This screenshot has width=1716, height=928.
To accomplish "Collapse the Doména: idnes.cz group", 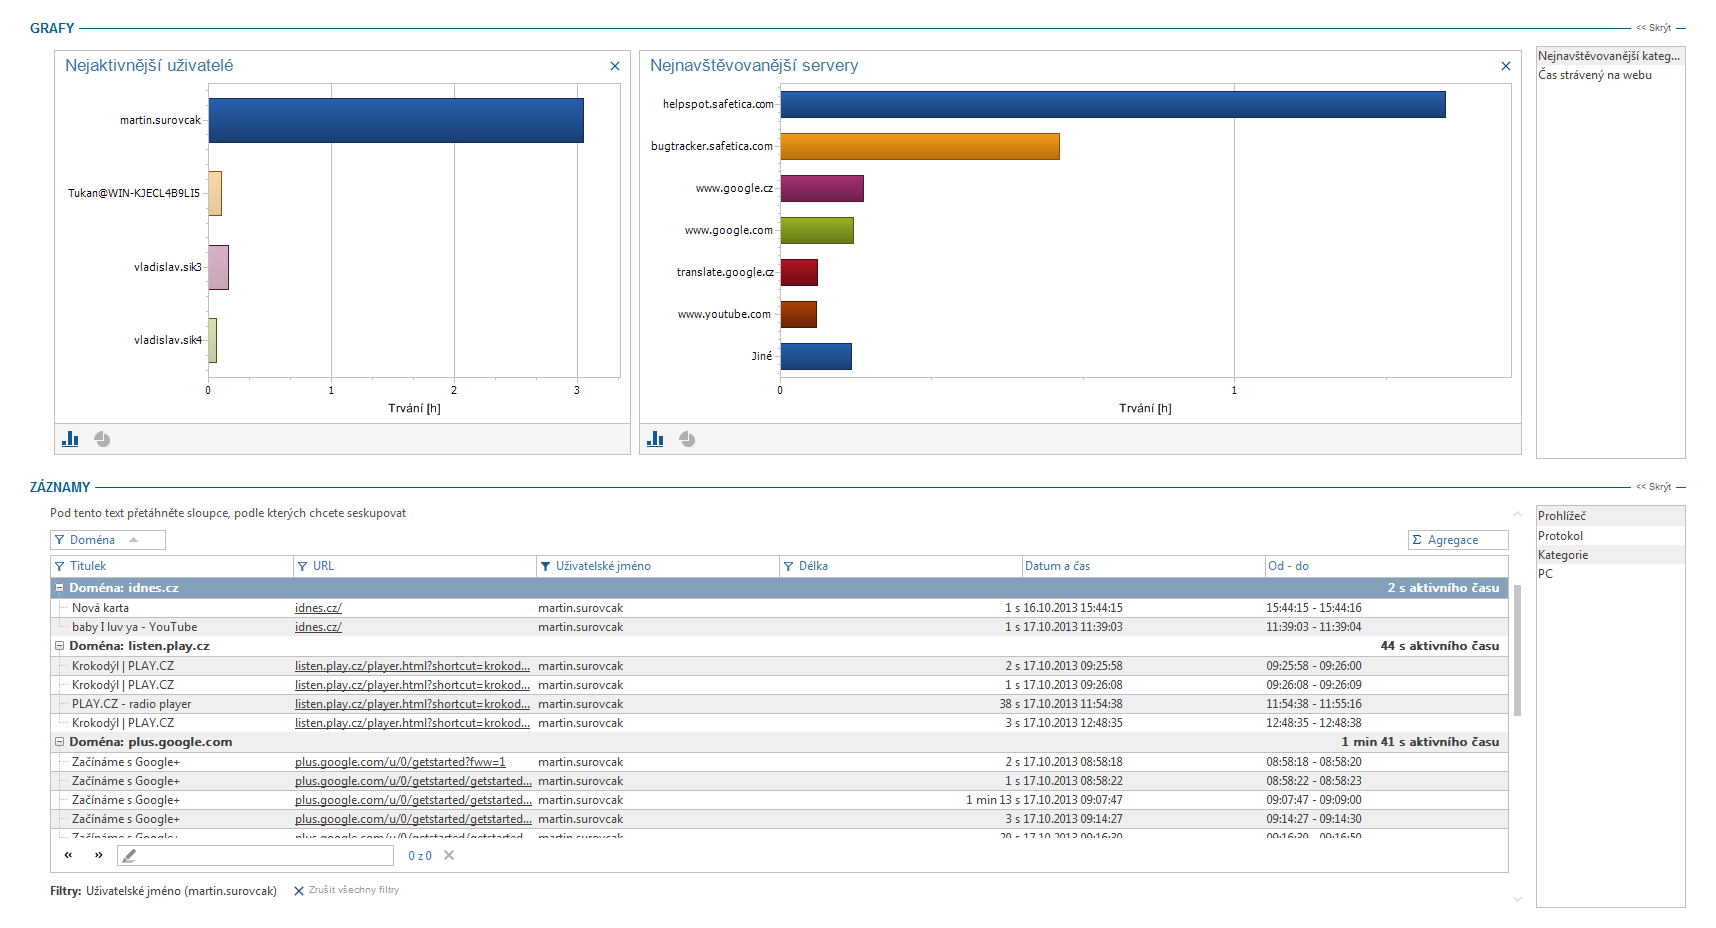I will click(x=60, y=588).
